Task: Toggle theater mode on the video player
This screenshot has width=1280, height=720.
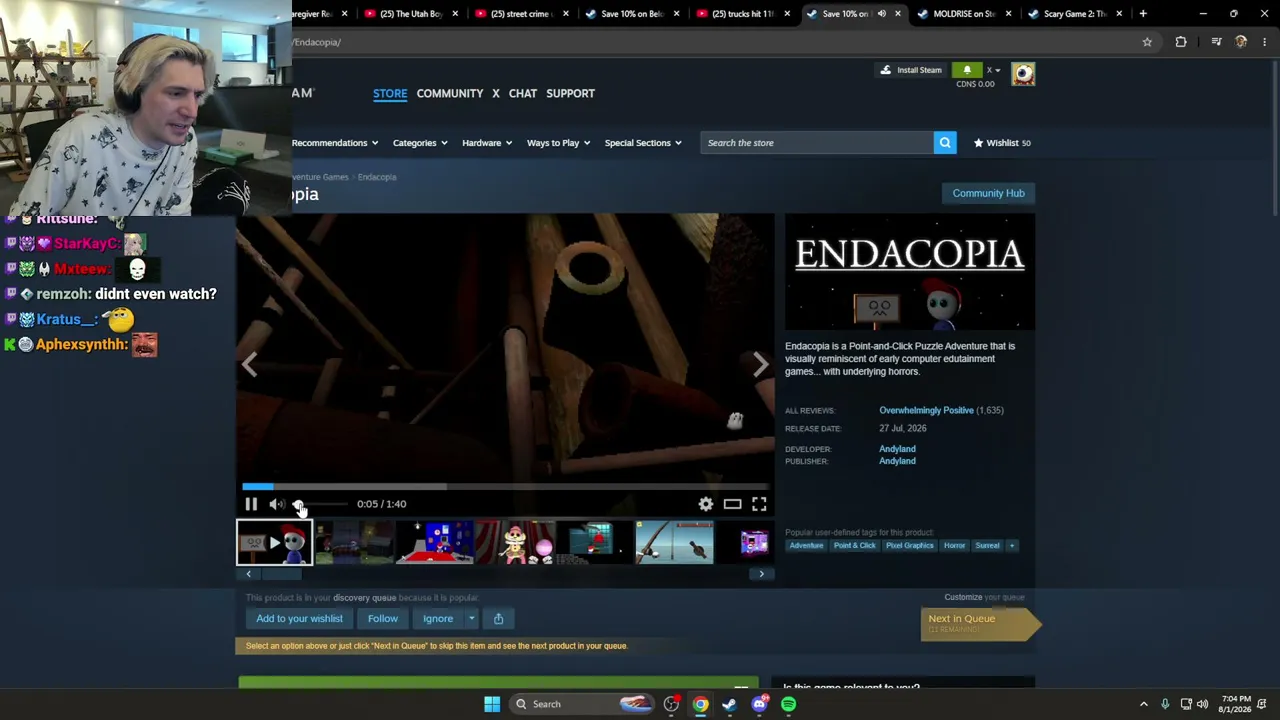Action: (x=732, y=504)
